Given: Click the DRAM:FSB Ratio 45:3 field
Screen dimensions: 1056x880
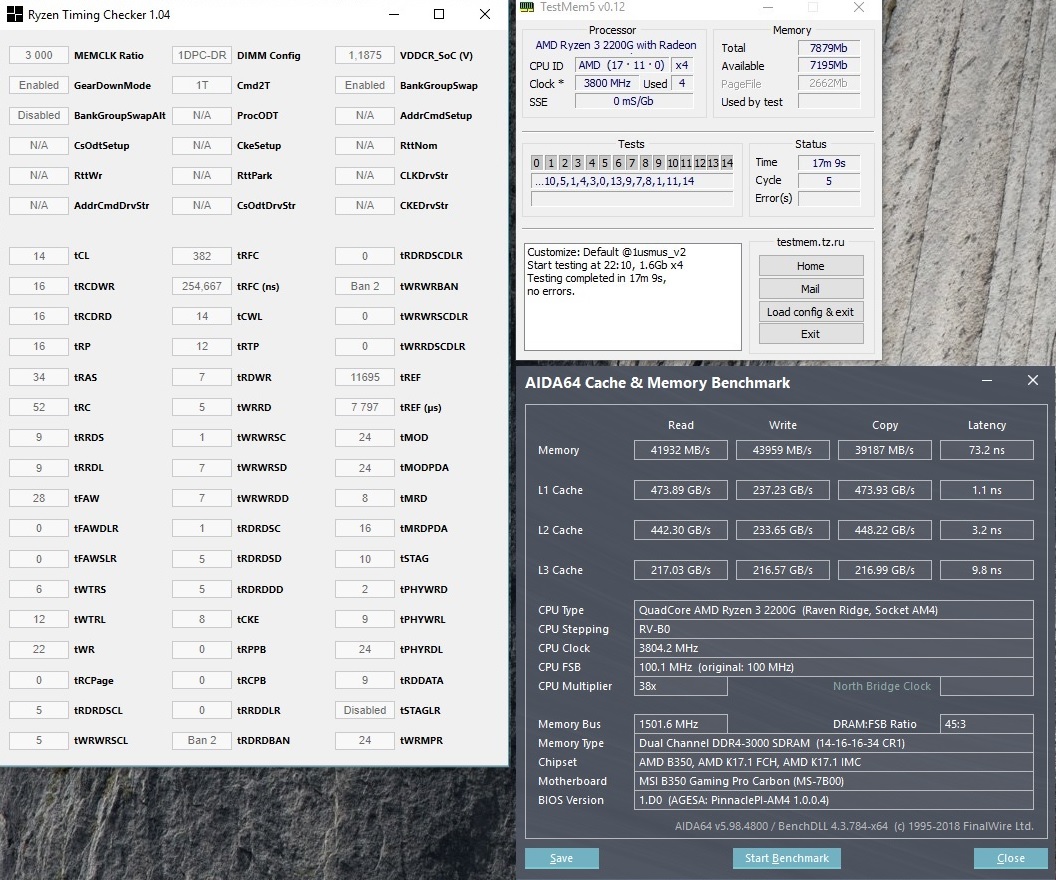Looking at the screenshot, I should [x=987, y=724].
